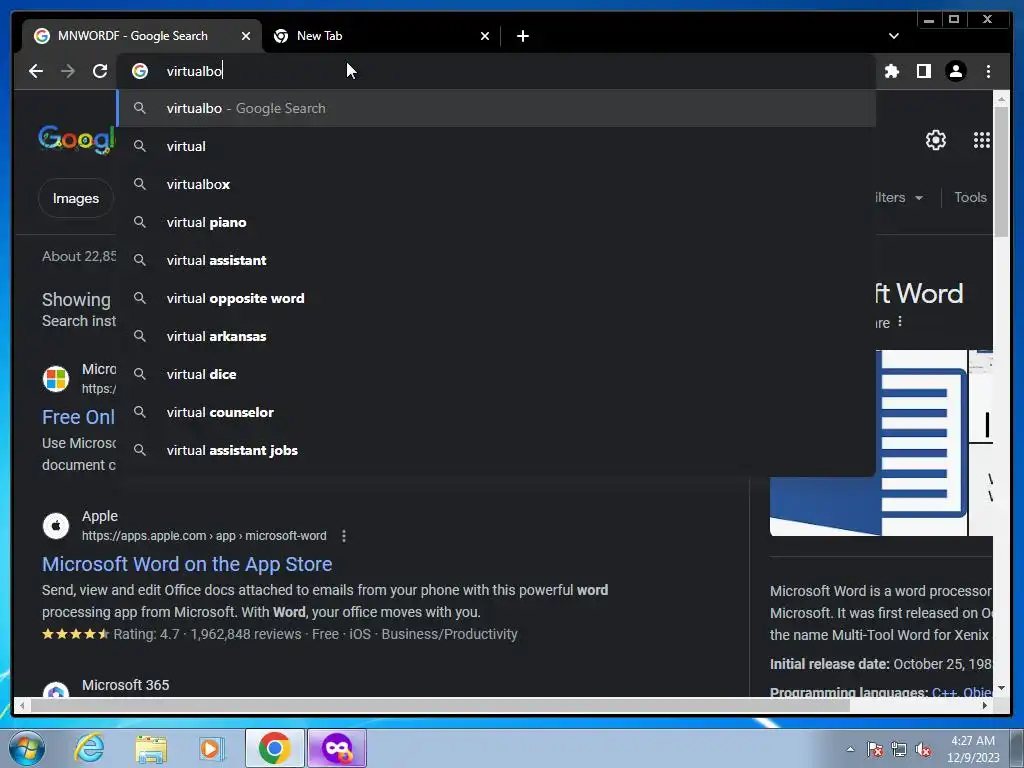Open the apps.apple.com result options dots
Viewport: 1024px width, 768px height.
pos(344,536)
